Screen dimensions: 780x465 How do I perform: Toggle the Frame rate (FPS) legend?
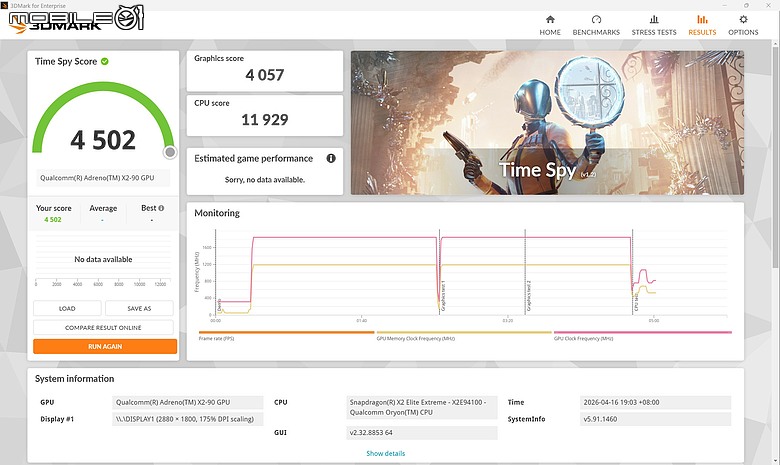click(286, 335)
